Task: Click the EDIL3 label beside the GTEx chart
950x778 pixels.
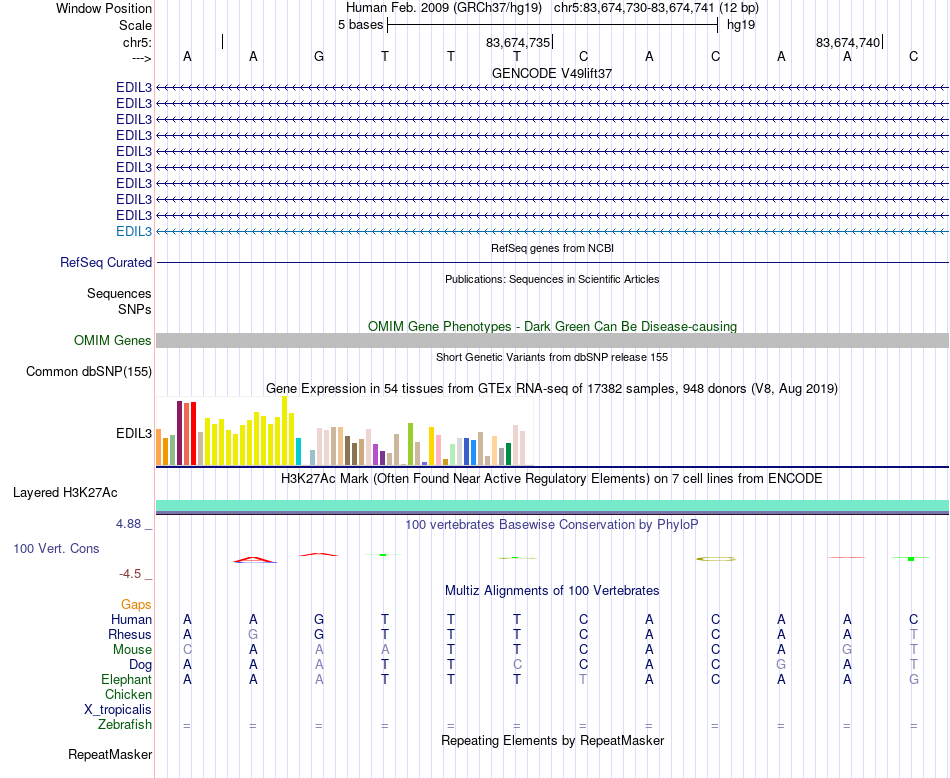Action: click(x=134, y=434)
